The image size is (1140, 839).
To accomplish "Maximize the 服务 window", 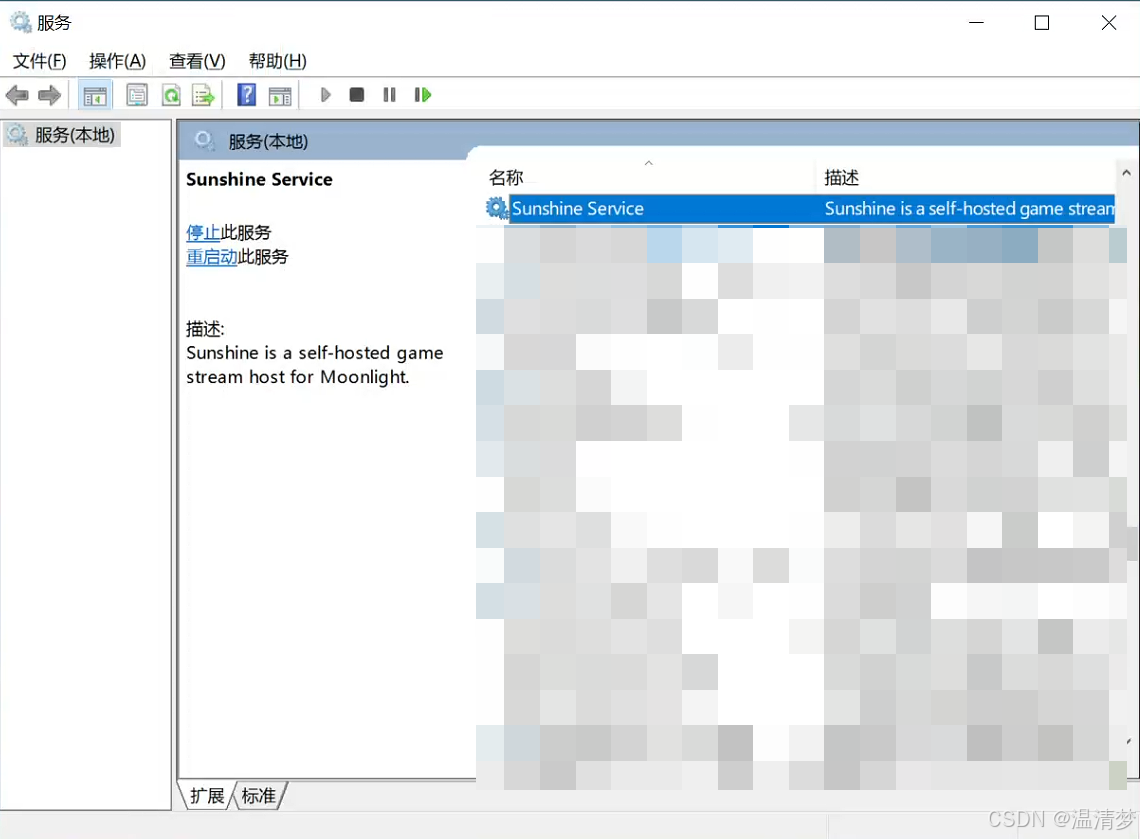I will click(x=1041, y=23).
